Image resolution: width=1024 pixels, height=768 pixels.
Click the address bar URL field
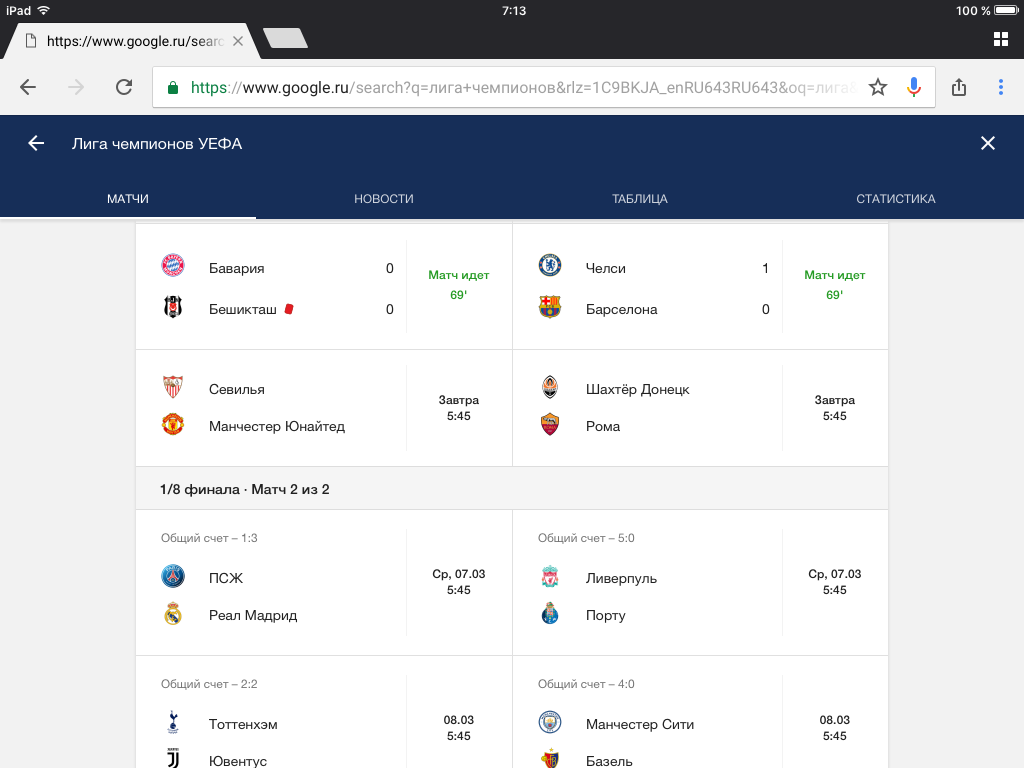pos(520,87)
